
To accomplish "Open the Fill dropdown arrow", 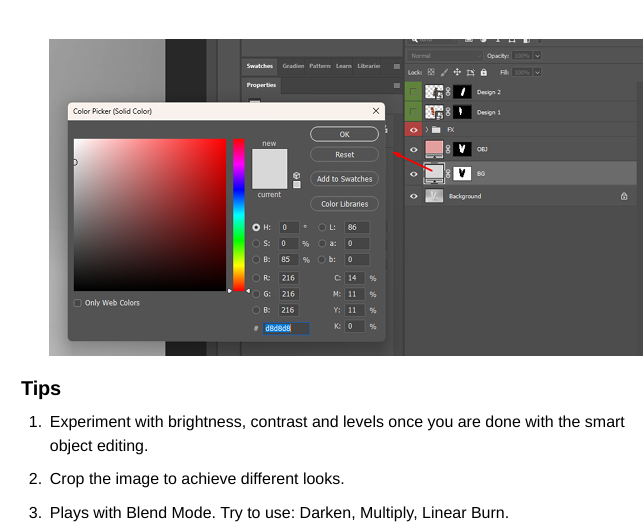I will pos(537,72).
